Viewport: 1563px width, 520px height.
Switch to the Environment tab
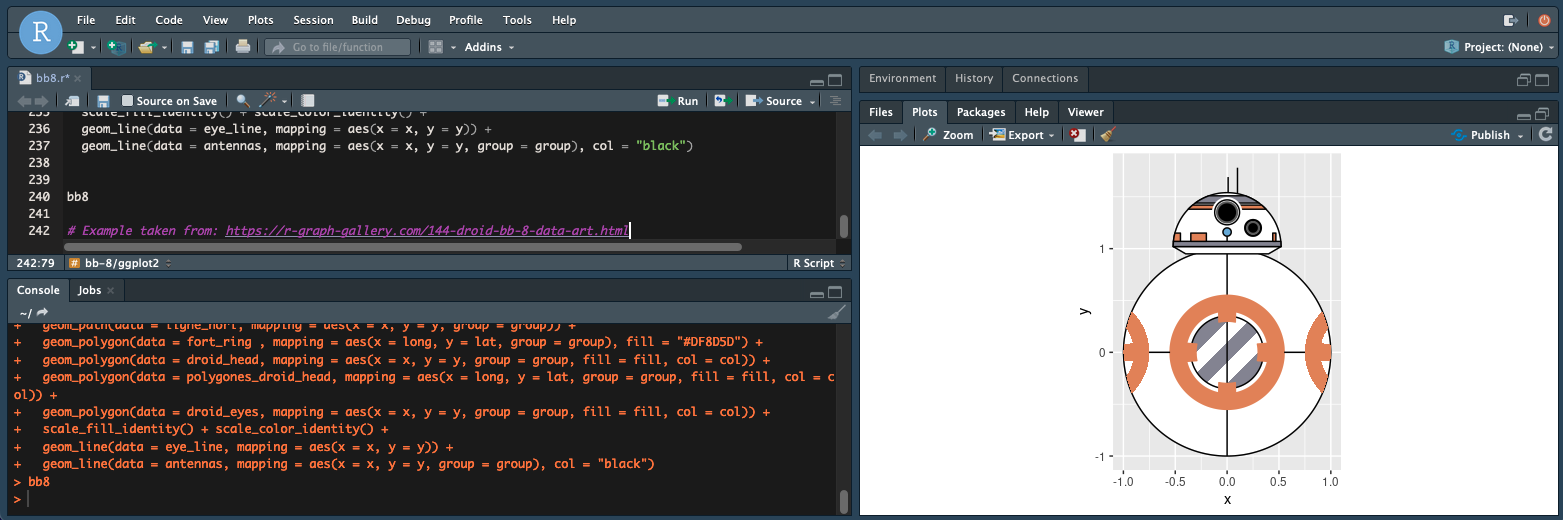[902, 78]
